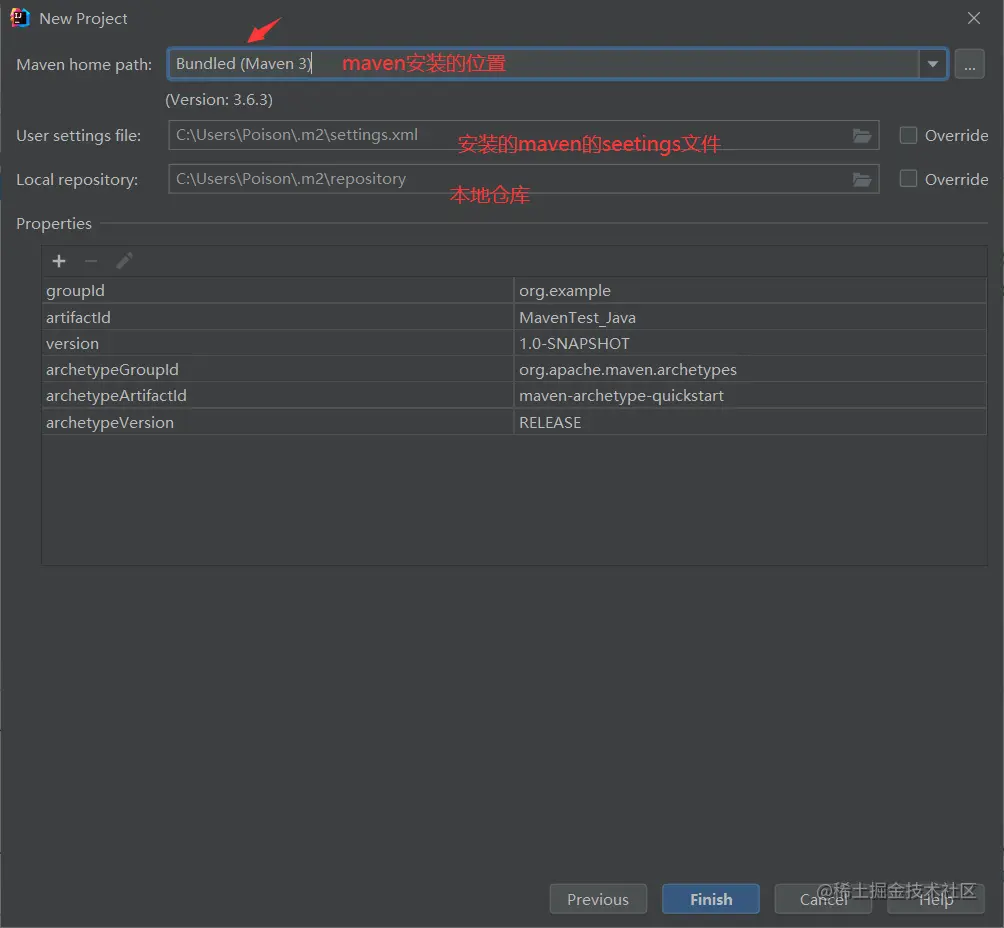
Task: Click the User settings file path field
Action: (523, 135)
